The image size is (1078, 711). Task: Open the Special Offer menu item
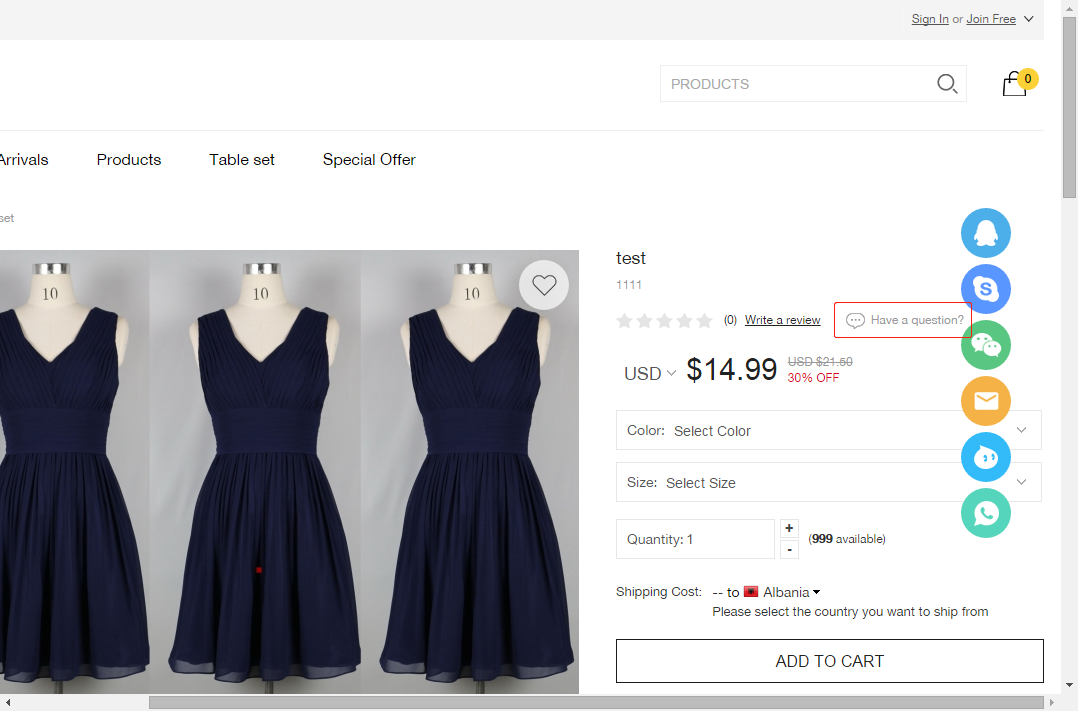tap(369, 160)
